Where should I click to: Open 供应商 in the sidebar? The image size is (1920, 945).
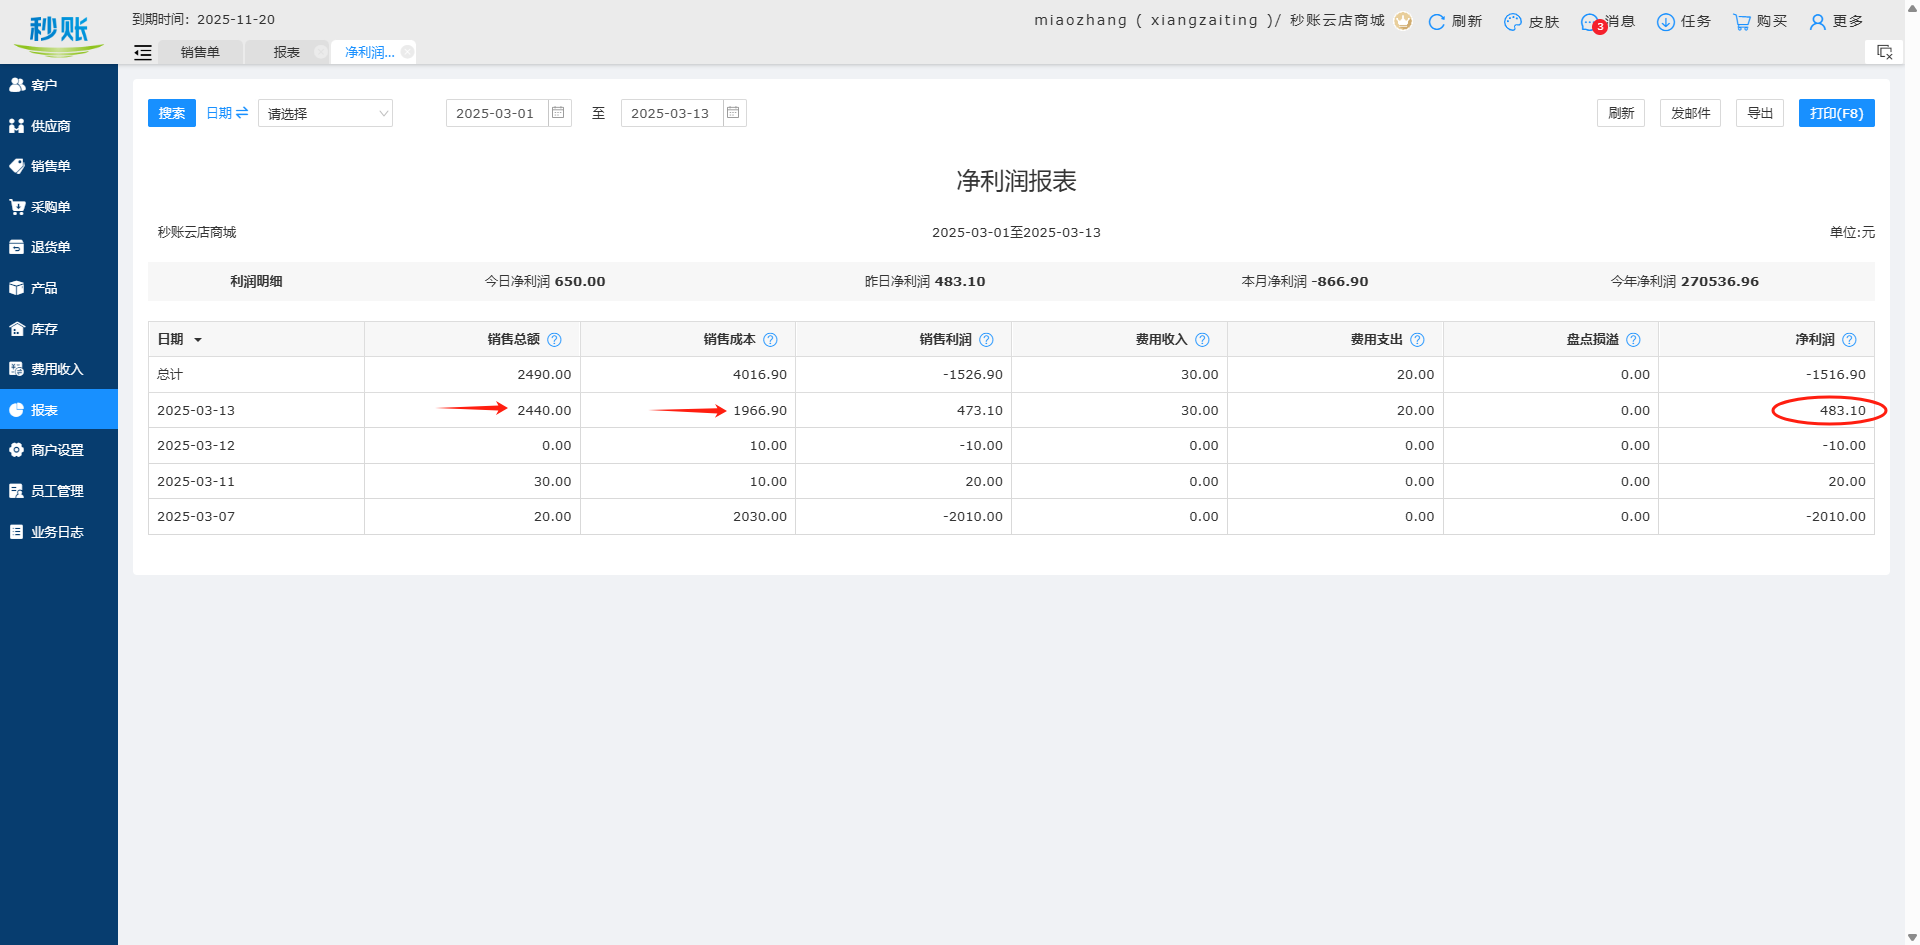59,126
